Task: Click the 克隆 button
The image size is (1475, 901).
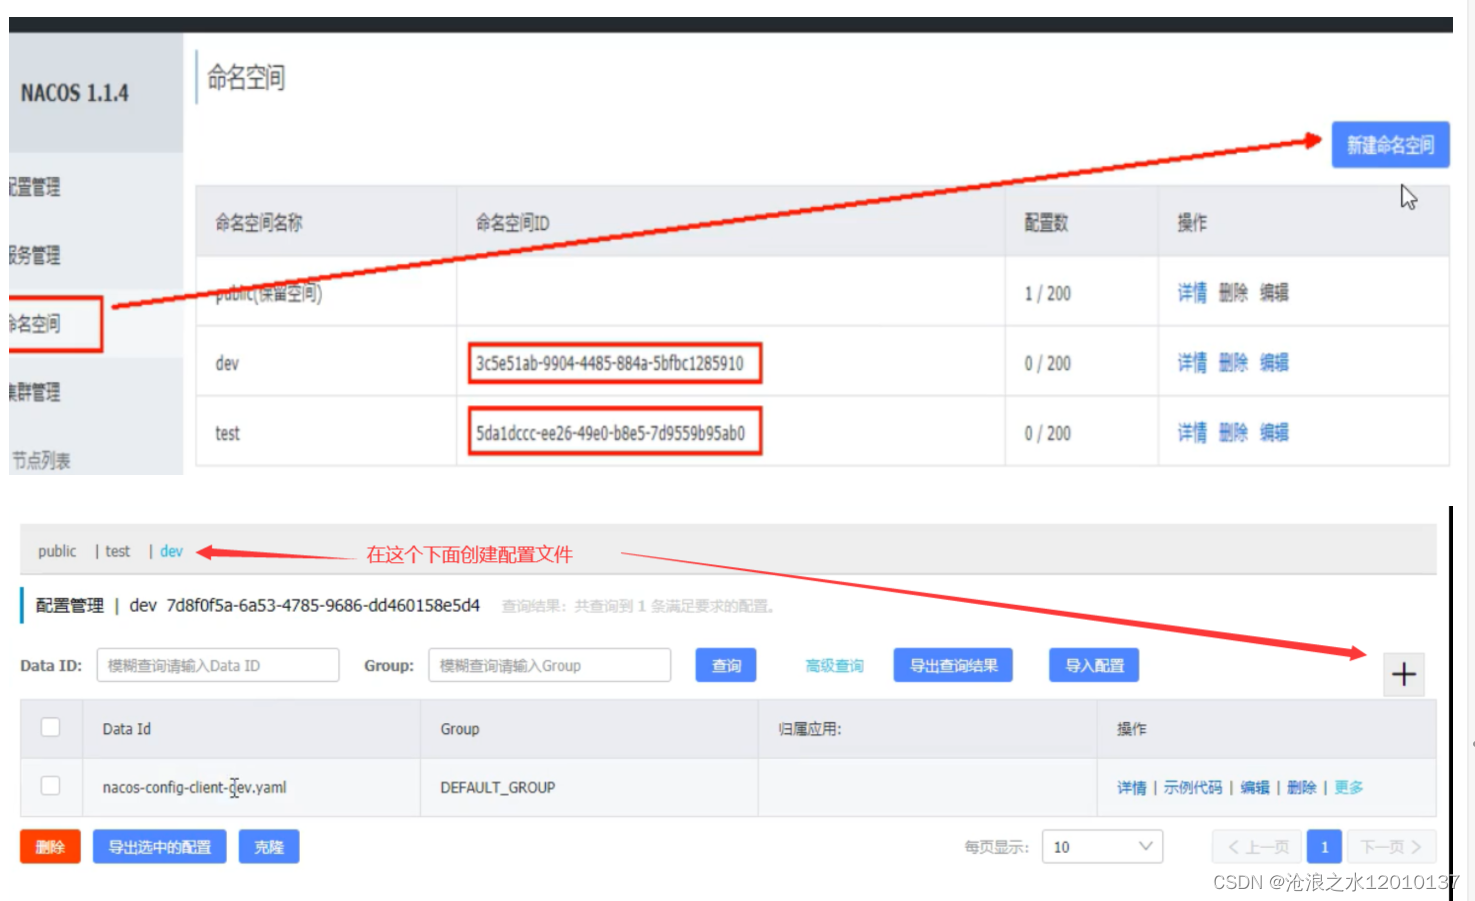Action: coord(269,847)
